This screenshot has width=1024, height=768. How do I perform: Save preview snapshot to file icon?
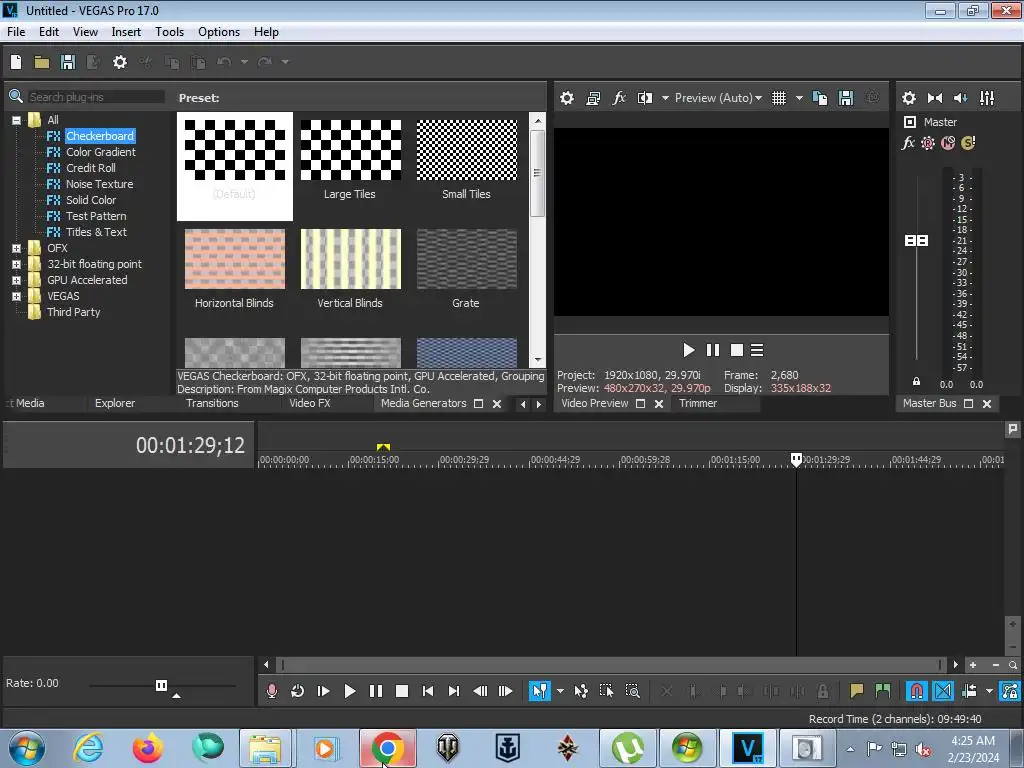tap(846, 98)
